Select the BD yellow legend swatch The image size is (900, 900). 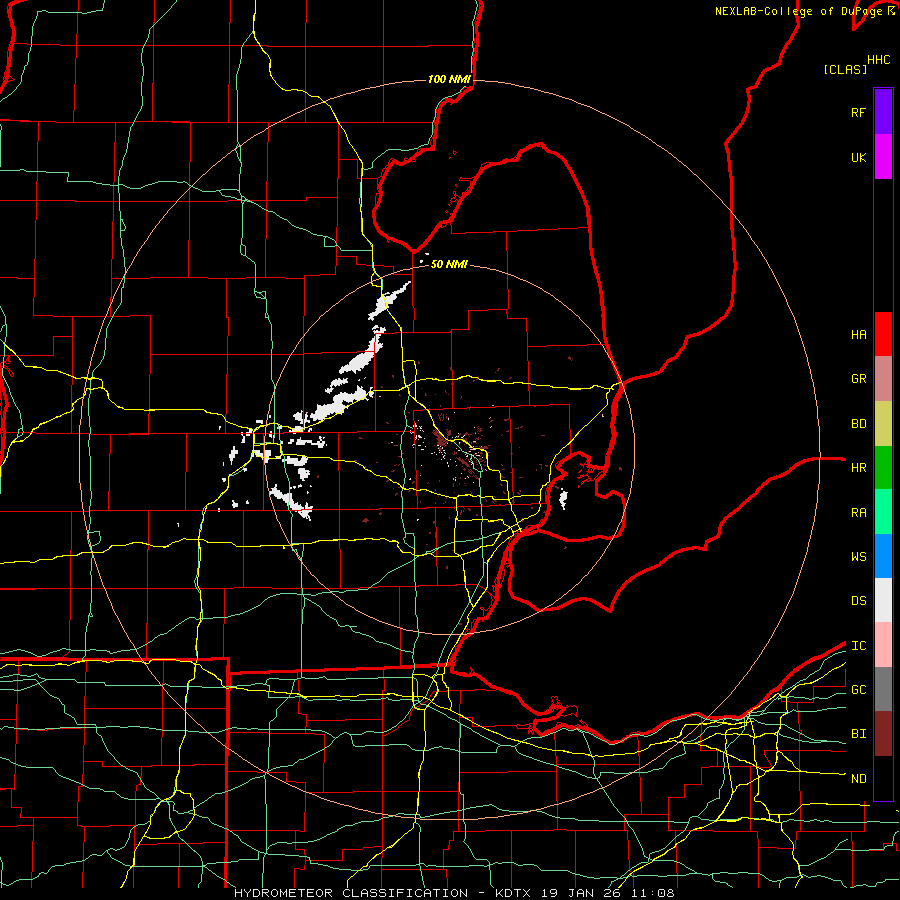pyautogui.click(x=883, y=424)
